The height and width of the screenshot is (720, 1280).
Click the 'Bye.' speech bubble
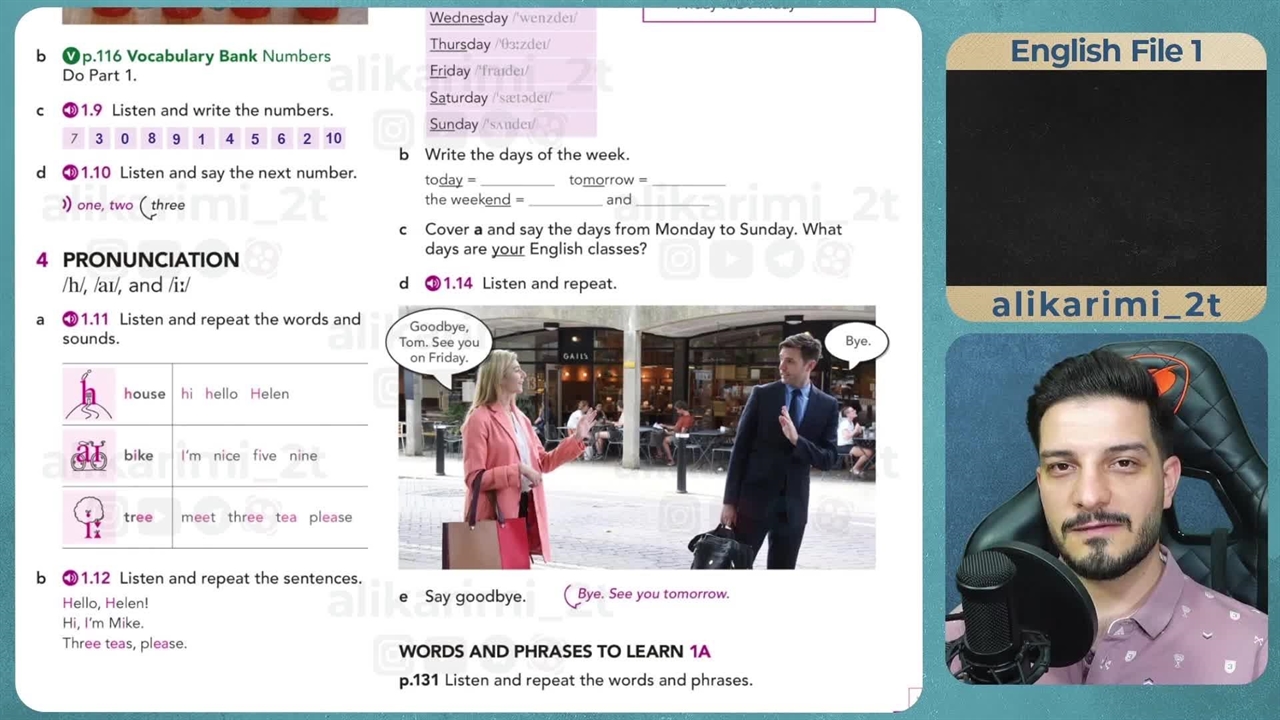857,344
